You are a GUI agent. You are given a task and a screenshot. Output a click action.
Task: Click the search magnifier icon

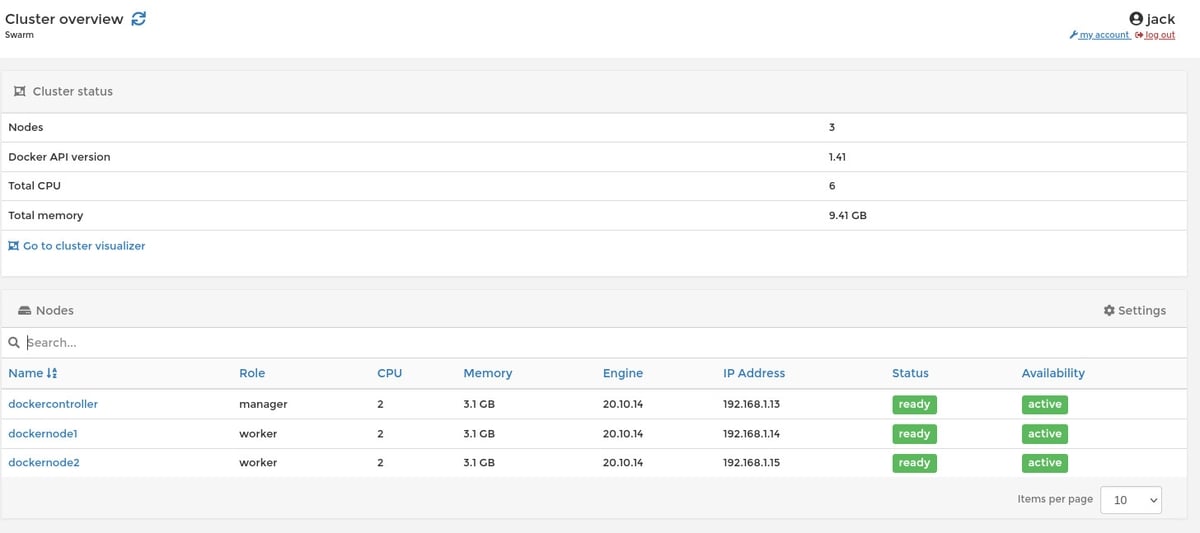click(14, 343)
